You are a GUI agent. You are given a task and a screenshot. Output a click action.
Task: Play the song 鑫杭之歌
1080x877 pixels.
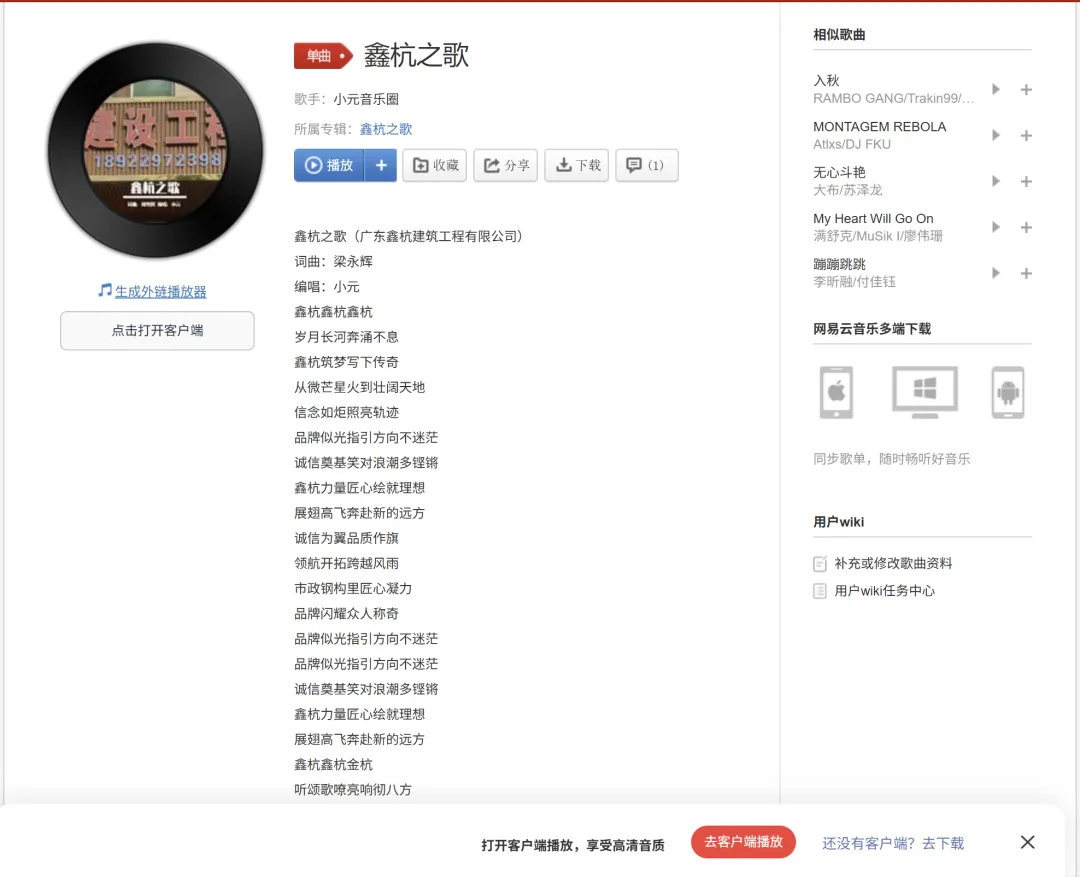329,165
